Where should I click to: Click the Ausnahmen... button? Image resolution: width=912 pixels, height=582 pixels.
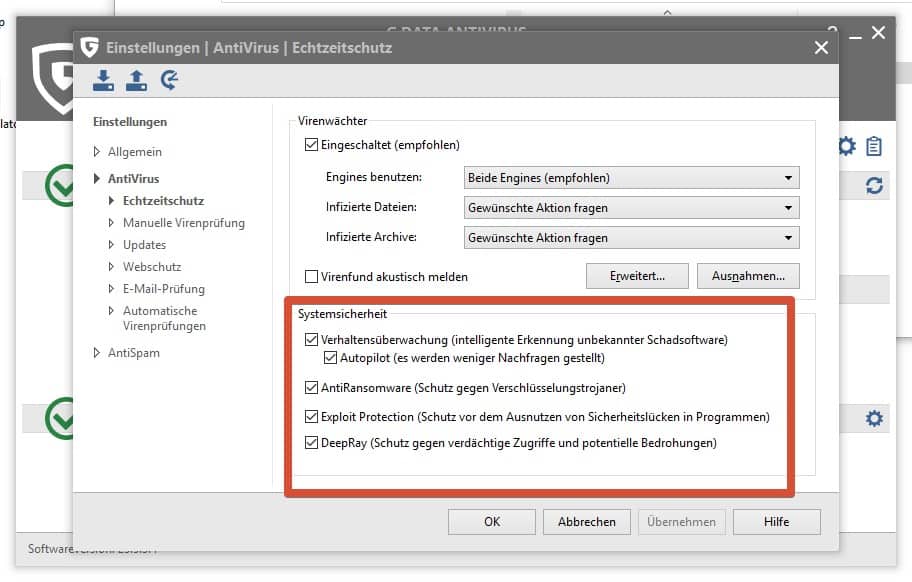pos(748,276)
